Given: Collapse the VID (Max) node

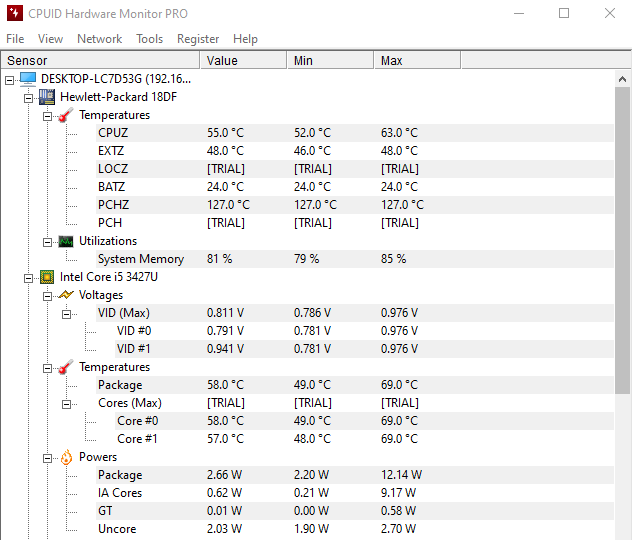Looking at the screenshot, I should coord(66,314).
